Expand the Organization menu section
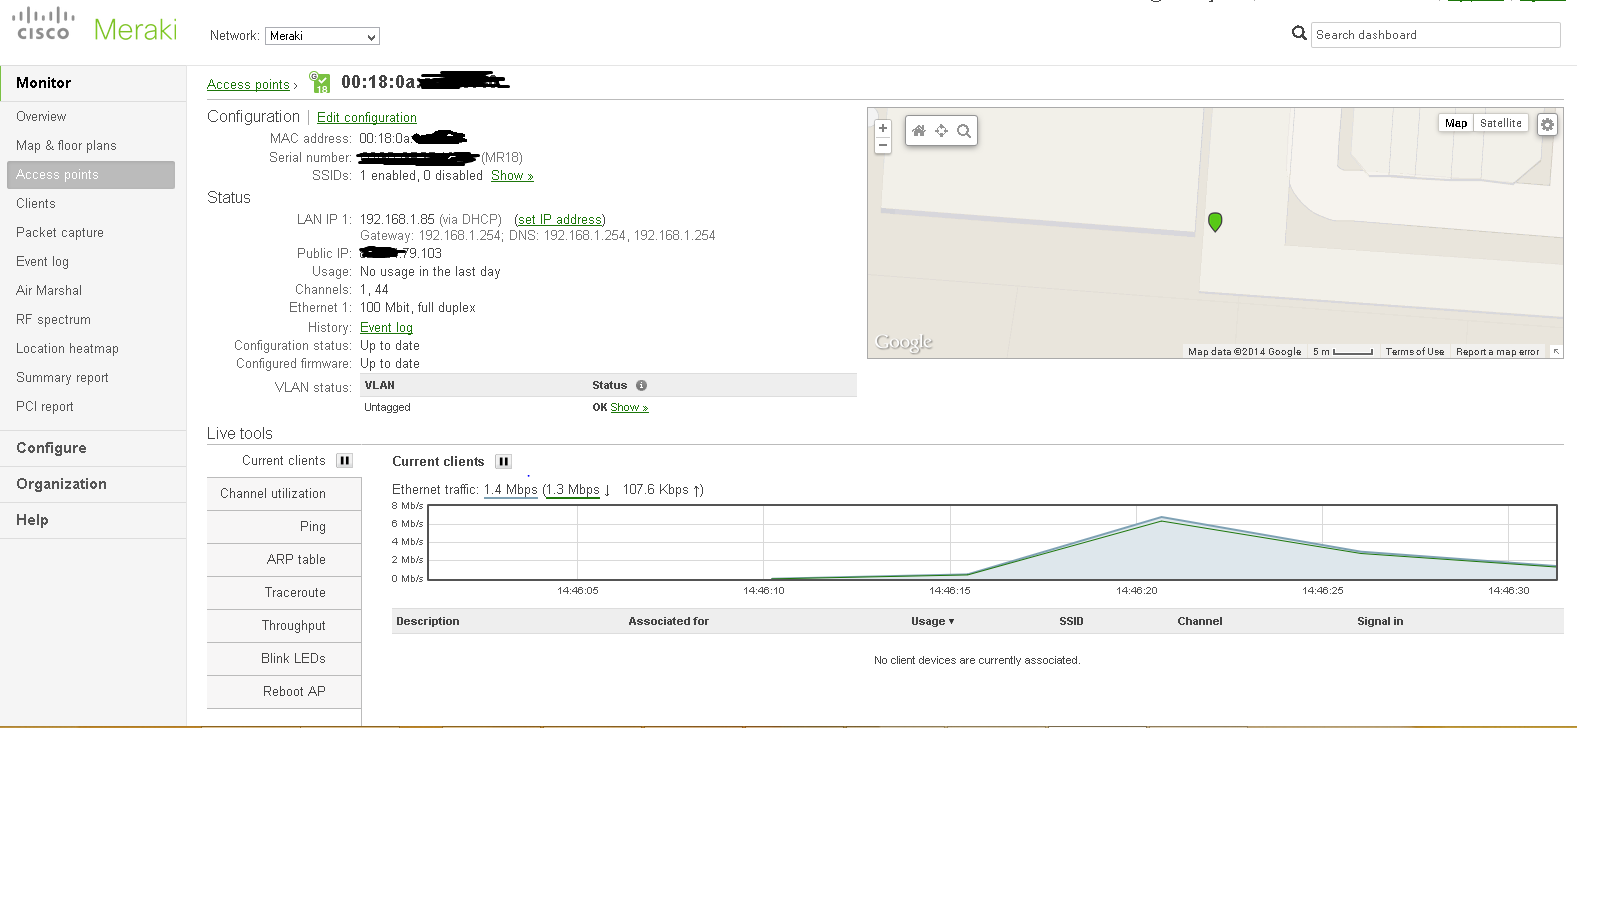This screenshot has height=900, width=1600. [61, 484]
